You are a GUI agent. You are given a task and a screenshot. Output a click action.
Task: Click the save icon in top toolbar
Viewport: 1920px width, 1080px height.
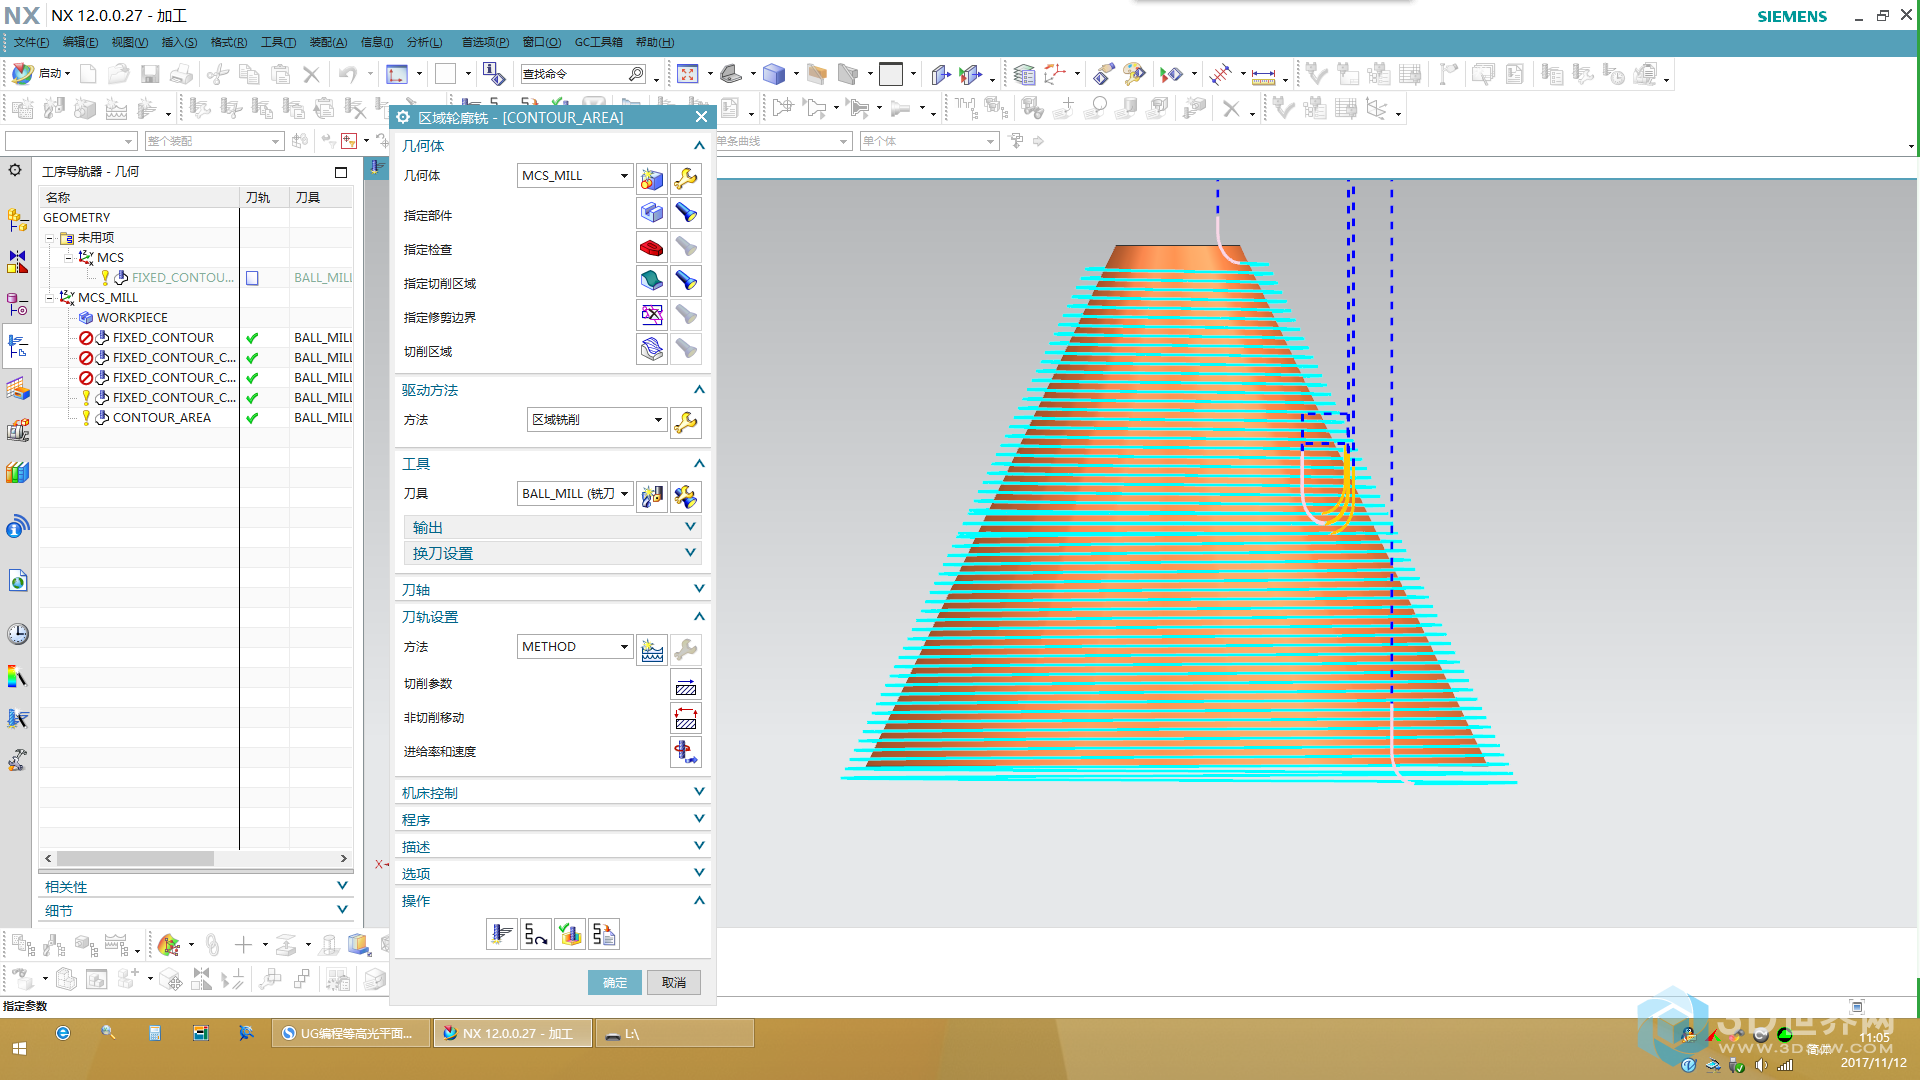coord(150,74)
